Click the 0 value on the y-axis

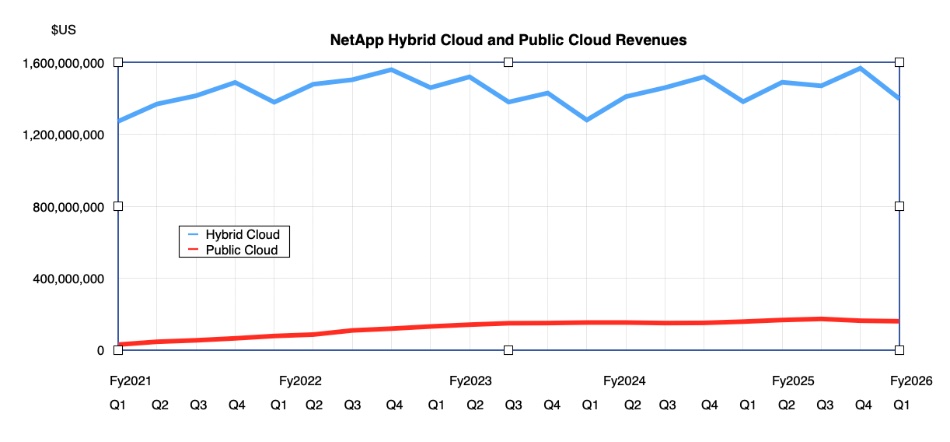(x=102, y=351)
